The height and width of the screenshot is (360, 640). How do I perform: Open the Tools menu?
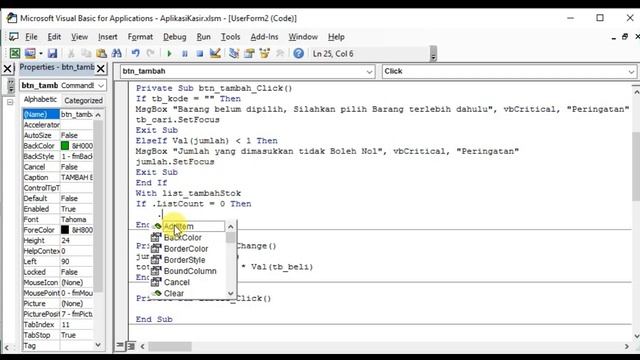coord(230,37)
